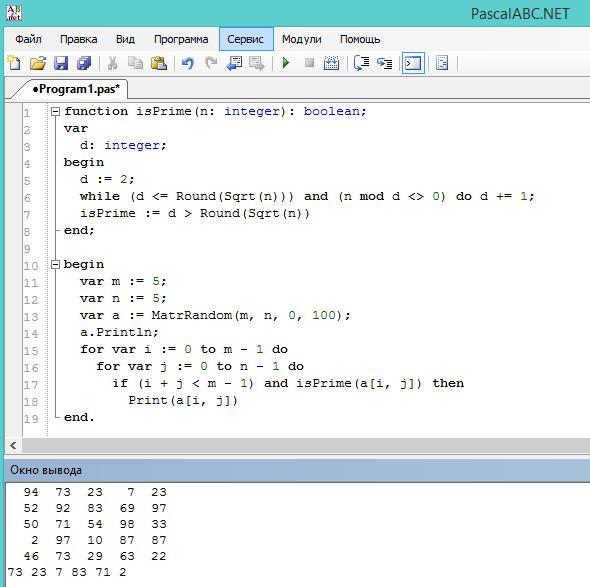Toggle the output window toolbar button
The height and width of the screenshot is (587, 590).
tap(413, 63)
